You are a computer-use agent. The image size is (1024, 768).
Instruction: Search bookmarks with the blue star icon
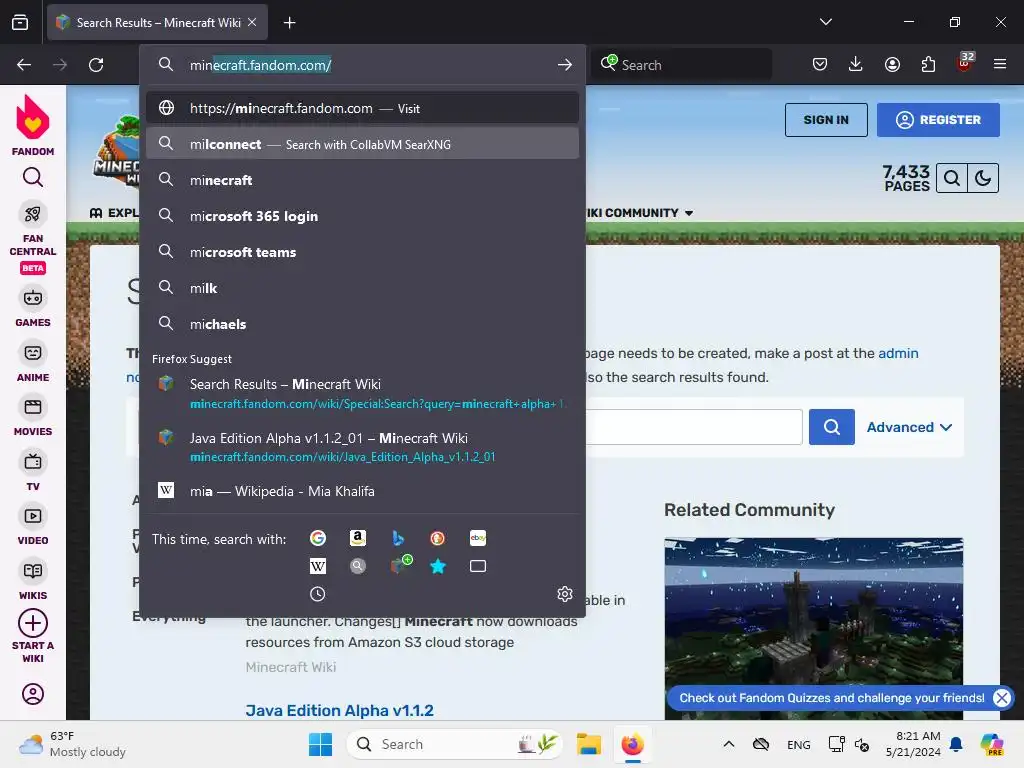[x=438, y=566]
